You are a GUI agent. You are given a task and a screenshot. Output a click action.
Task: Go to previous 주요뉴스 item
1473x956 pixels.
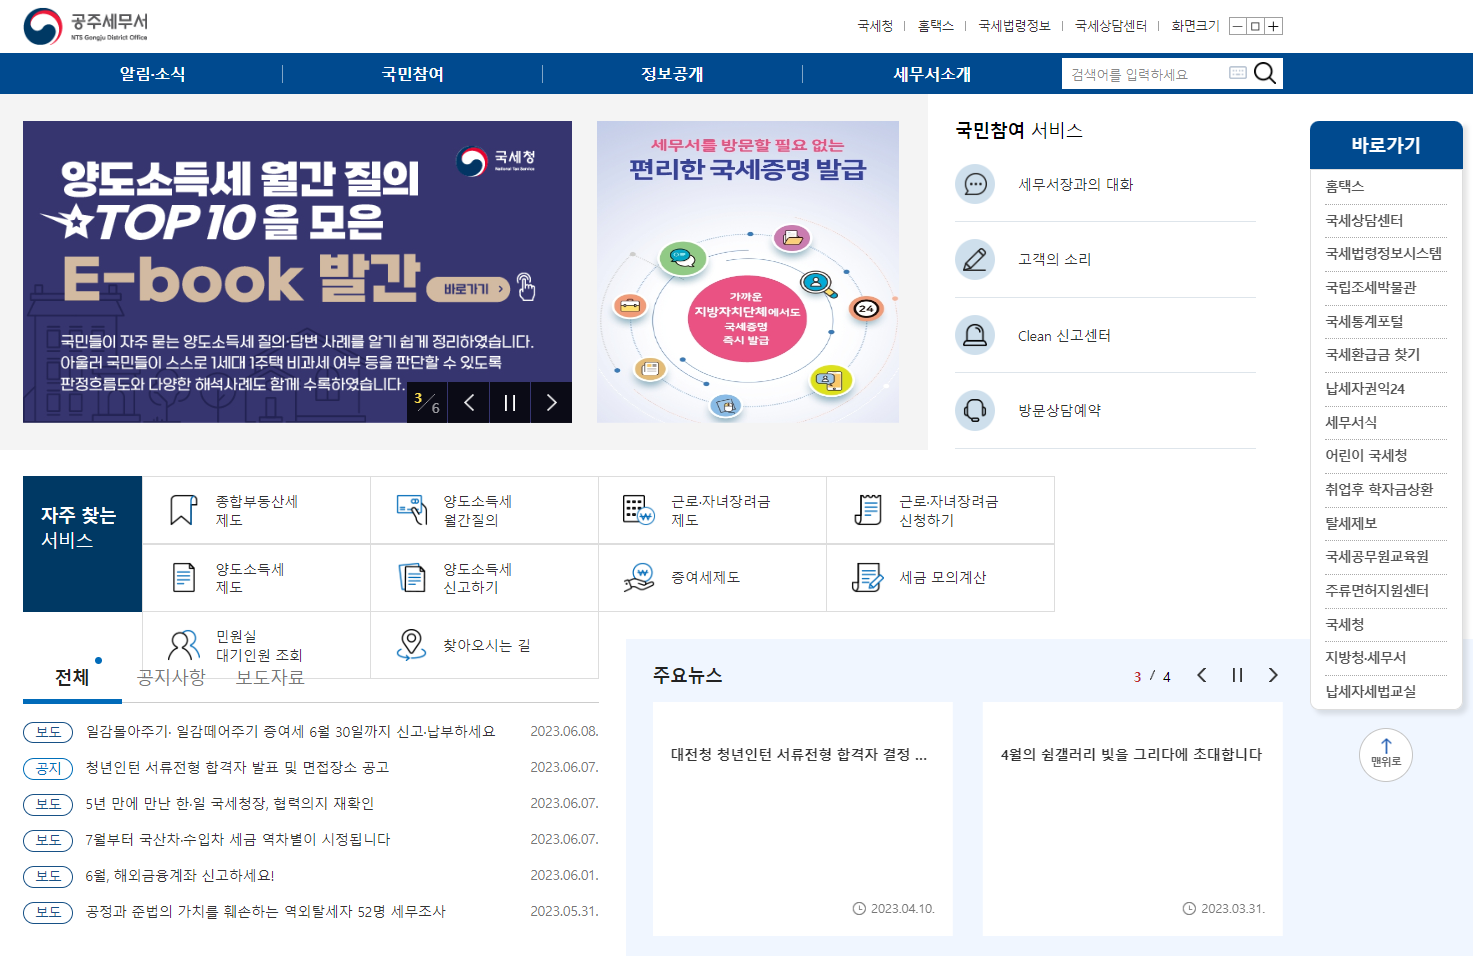pos(1202,675)
